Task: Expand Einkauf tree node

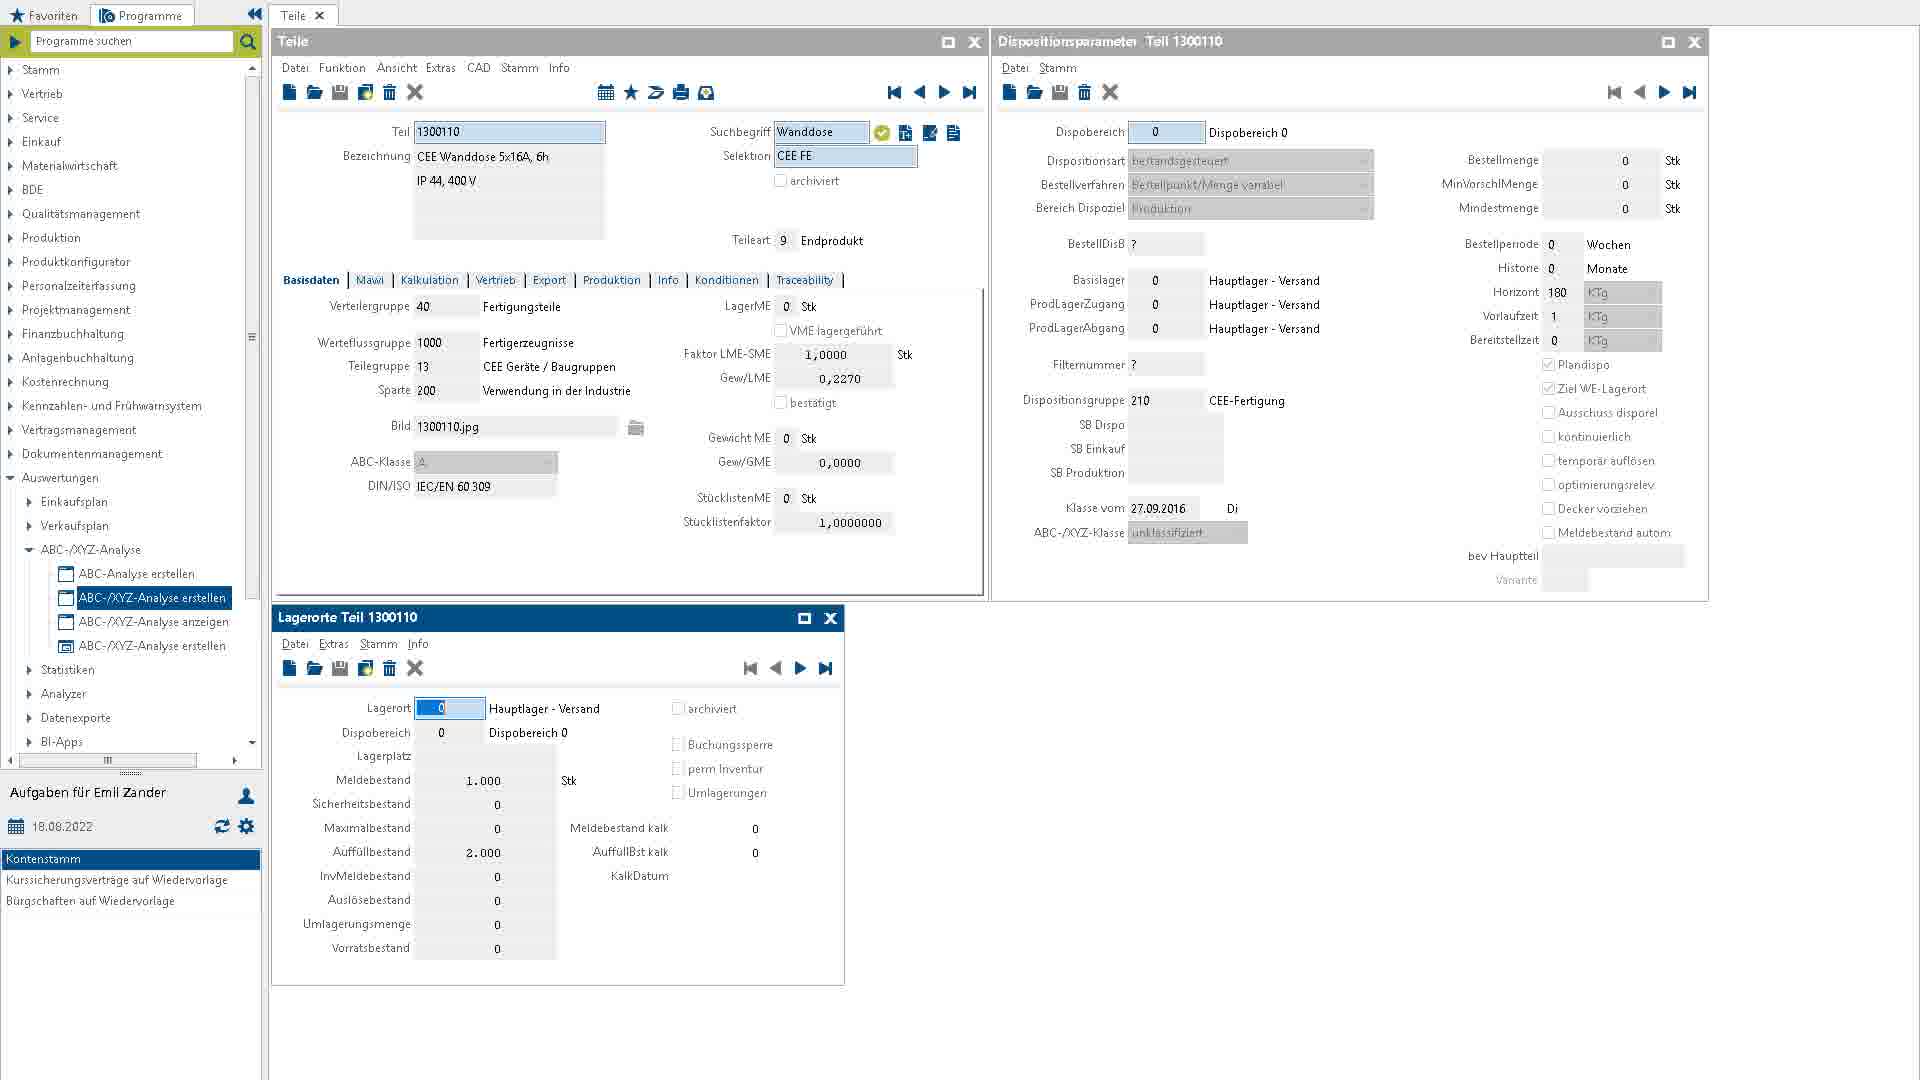Action: point(10,142)
